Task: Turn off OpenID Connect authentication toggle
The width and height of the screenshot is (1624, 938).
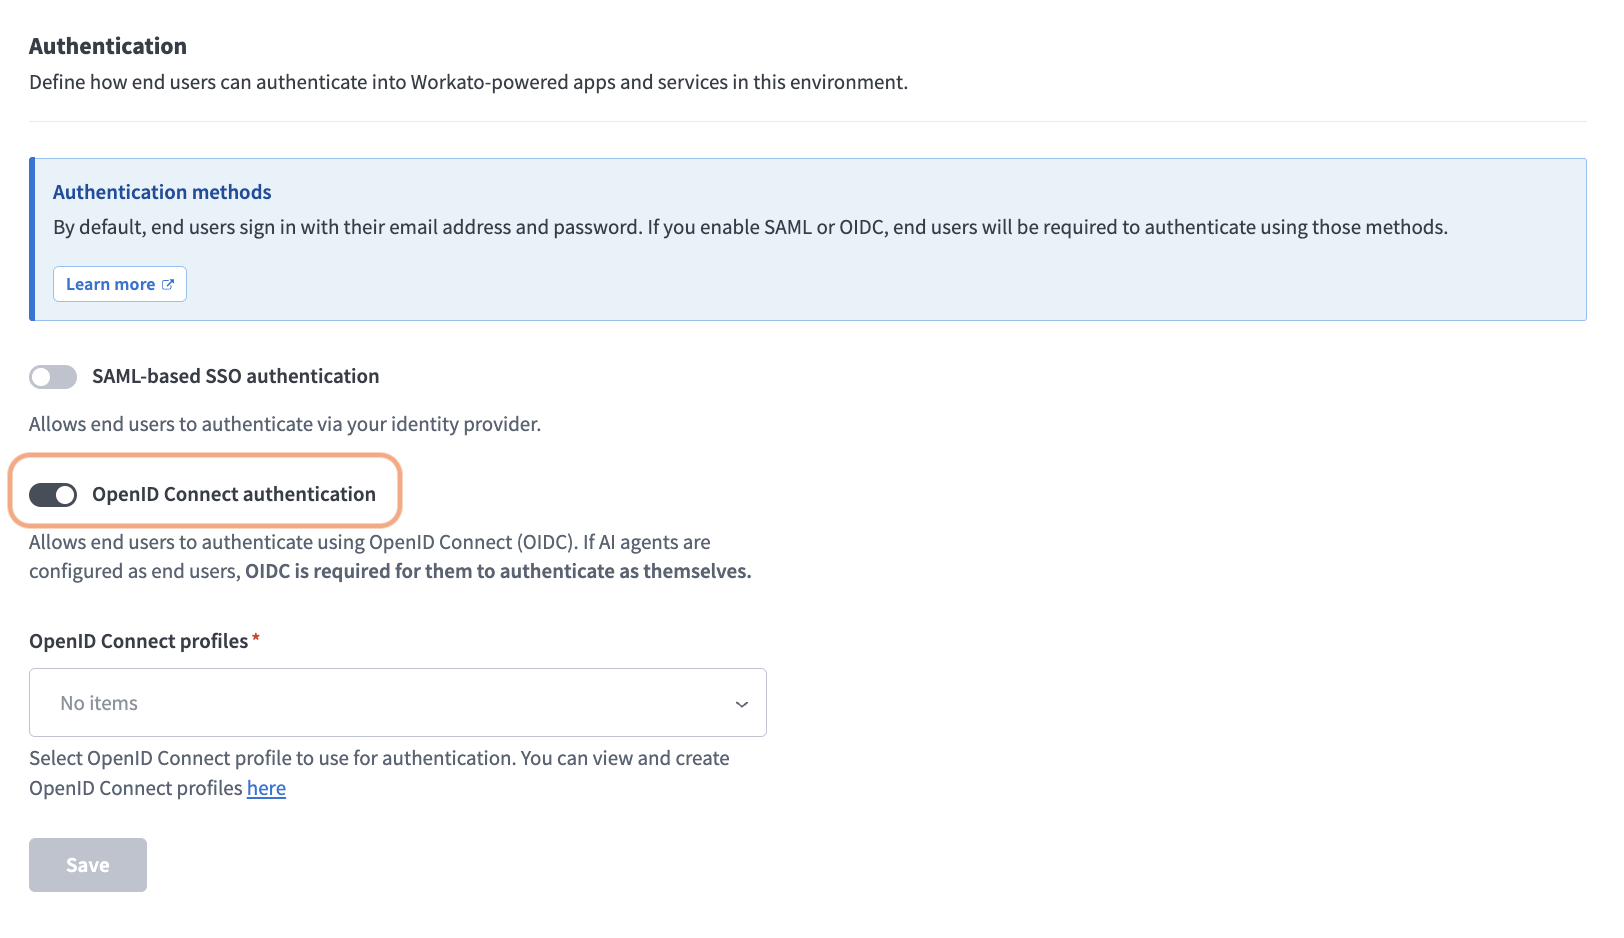Action: pos(53,495)
